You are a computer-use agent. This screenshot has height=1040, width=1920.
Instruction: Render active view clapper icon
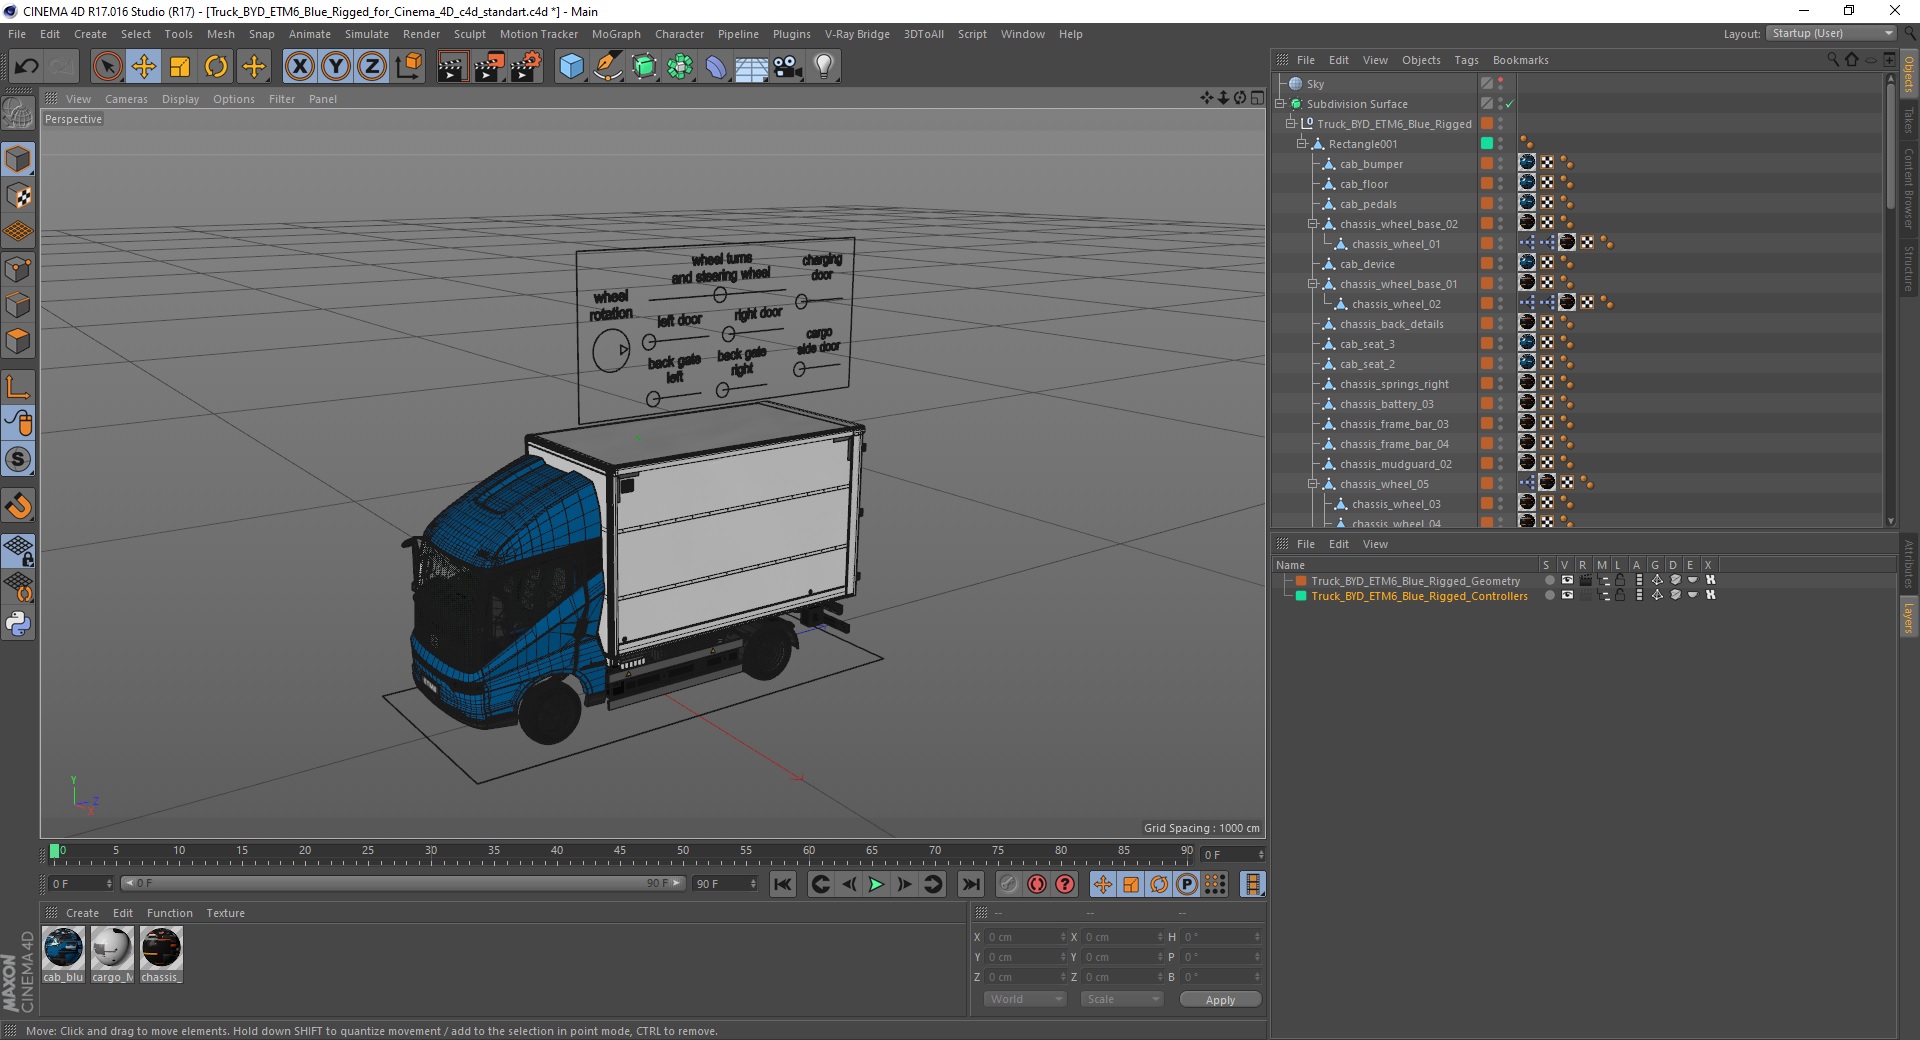pyautogui.click(x=452, y=67)
